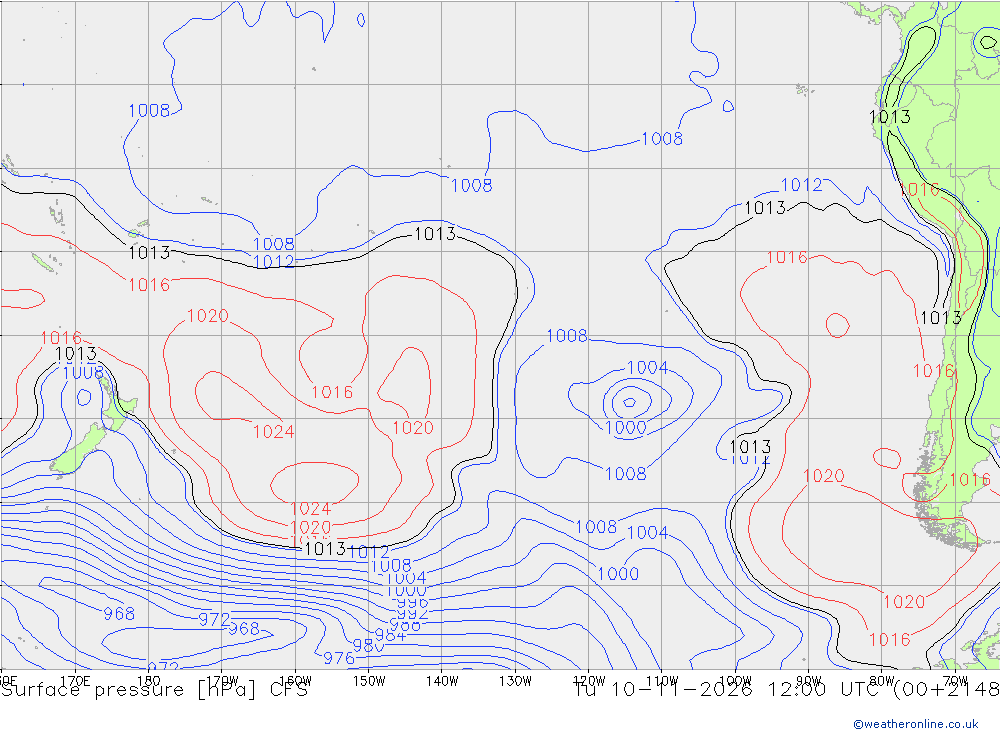Click the 170E longitude label
This screenshot has height=733, width=1000.
click(75, 681)
